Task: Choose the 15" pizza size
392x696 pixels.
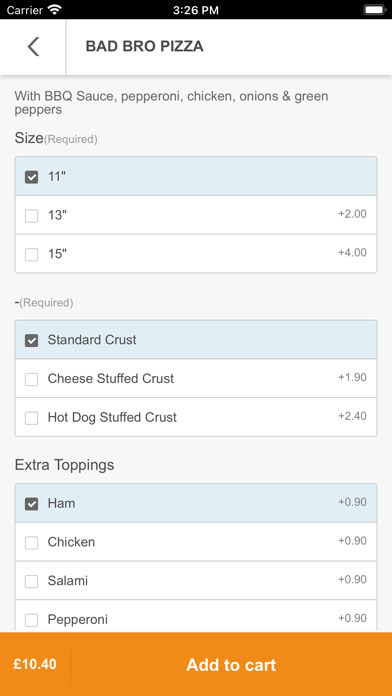Action: coord(32,254)
